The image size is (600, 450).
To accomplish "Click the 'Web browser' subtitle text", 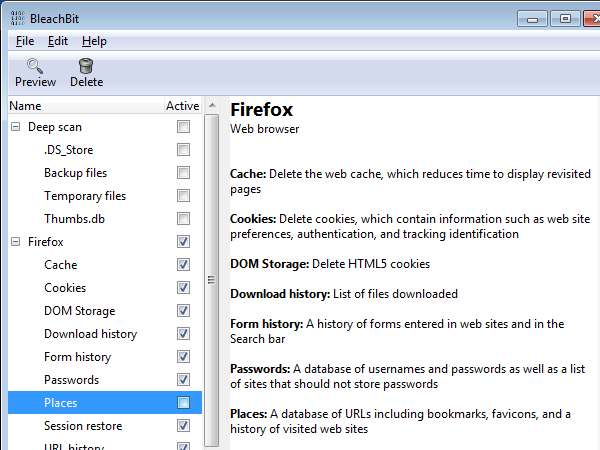I will (x=264, y=129).
